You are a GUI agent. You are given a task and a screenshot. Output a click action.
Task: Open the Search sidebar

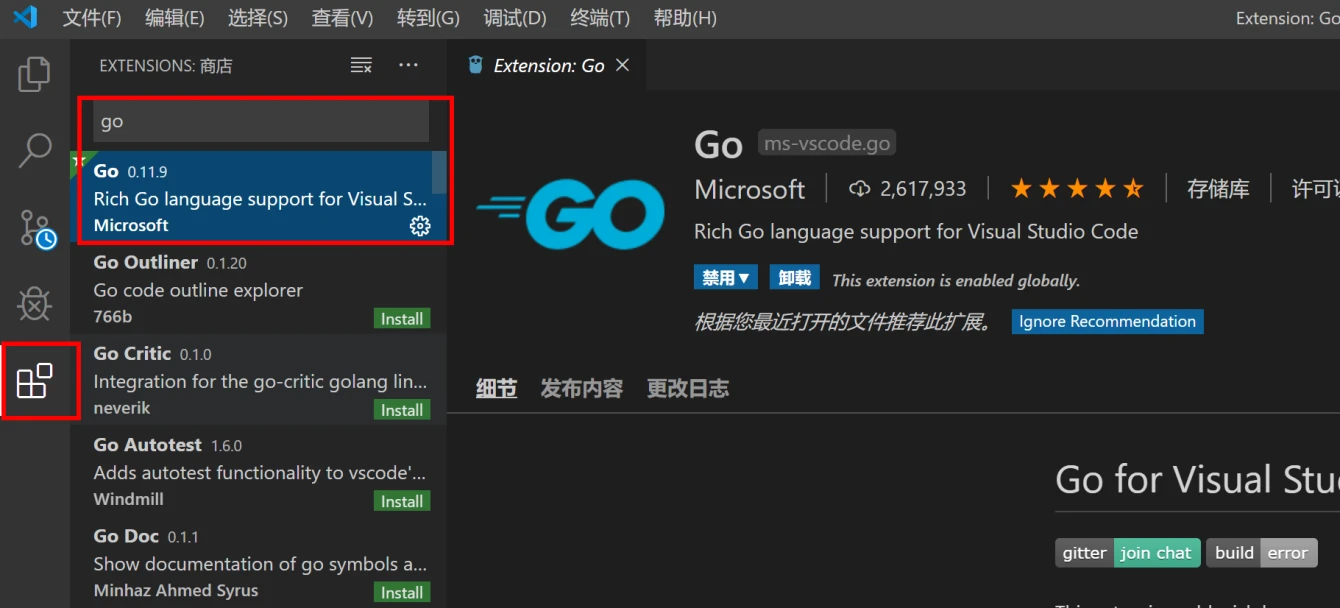click(35, 150)
